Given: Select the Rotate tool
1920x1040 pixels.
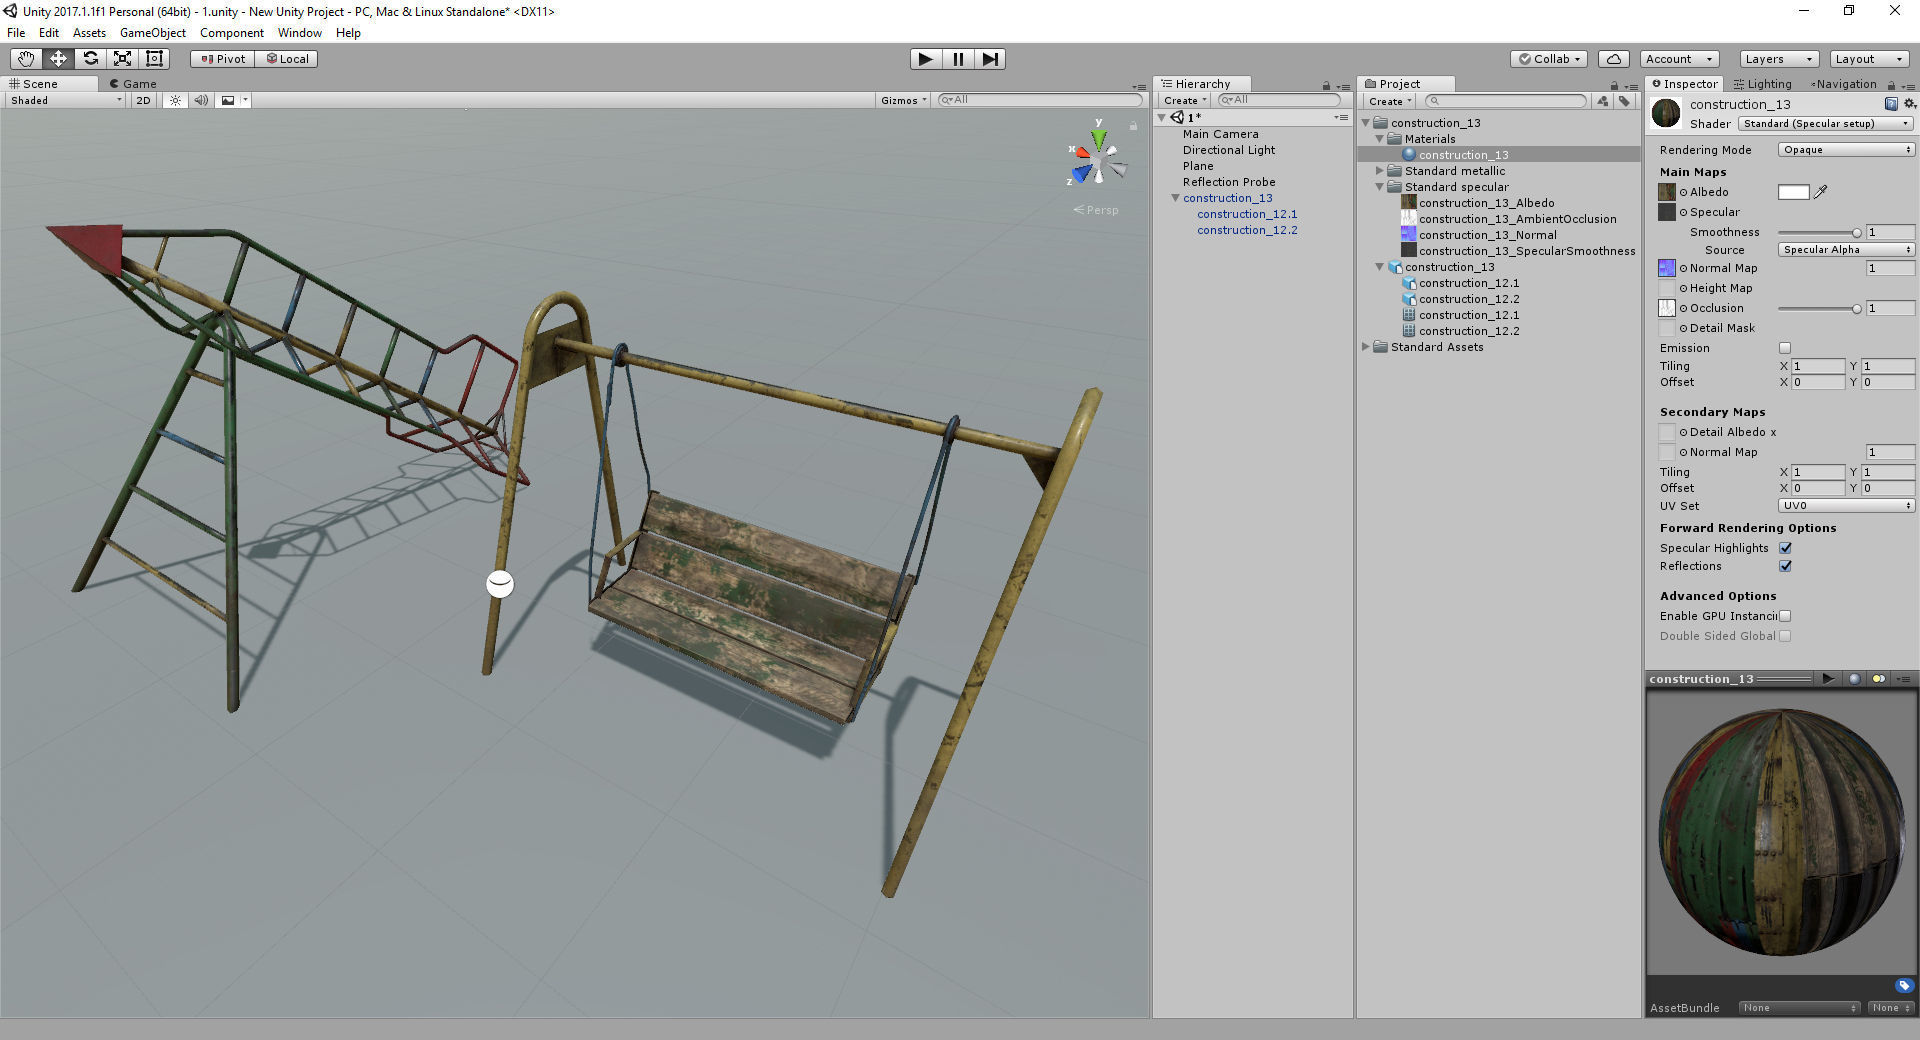Looking at the screenshot, I should (x=90, y=59).
